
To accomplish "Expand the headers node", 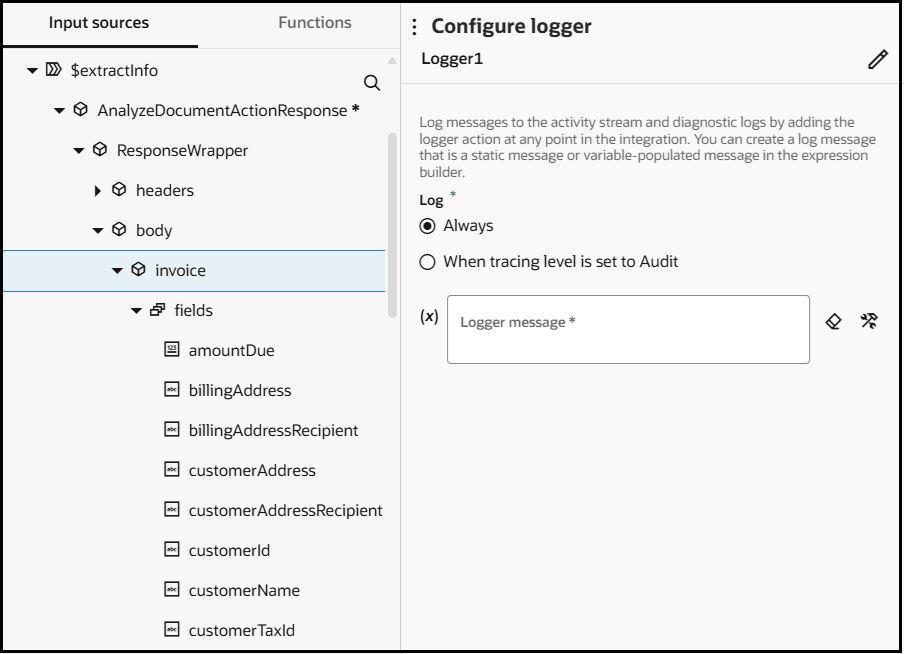I will point(97,190).
